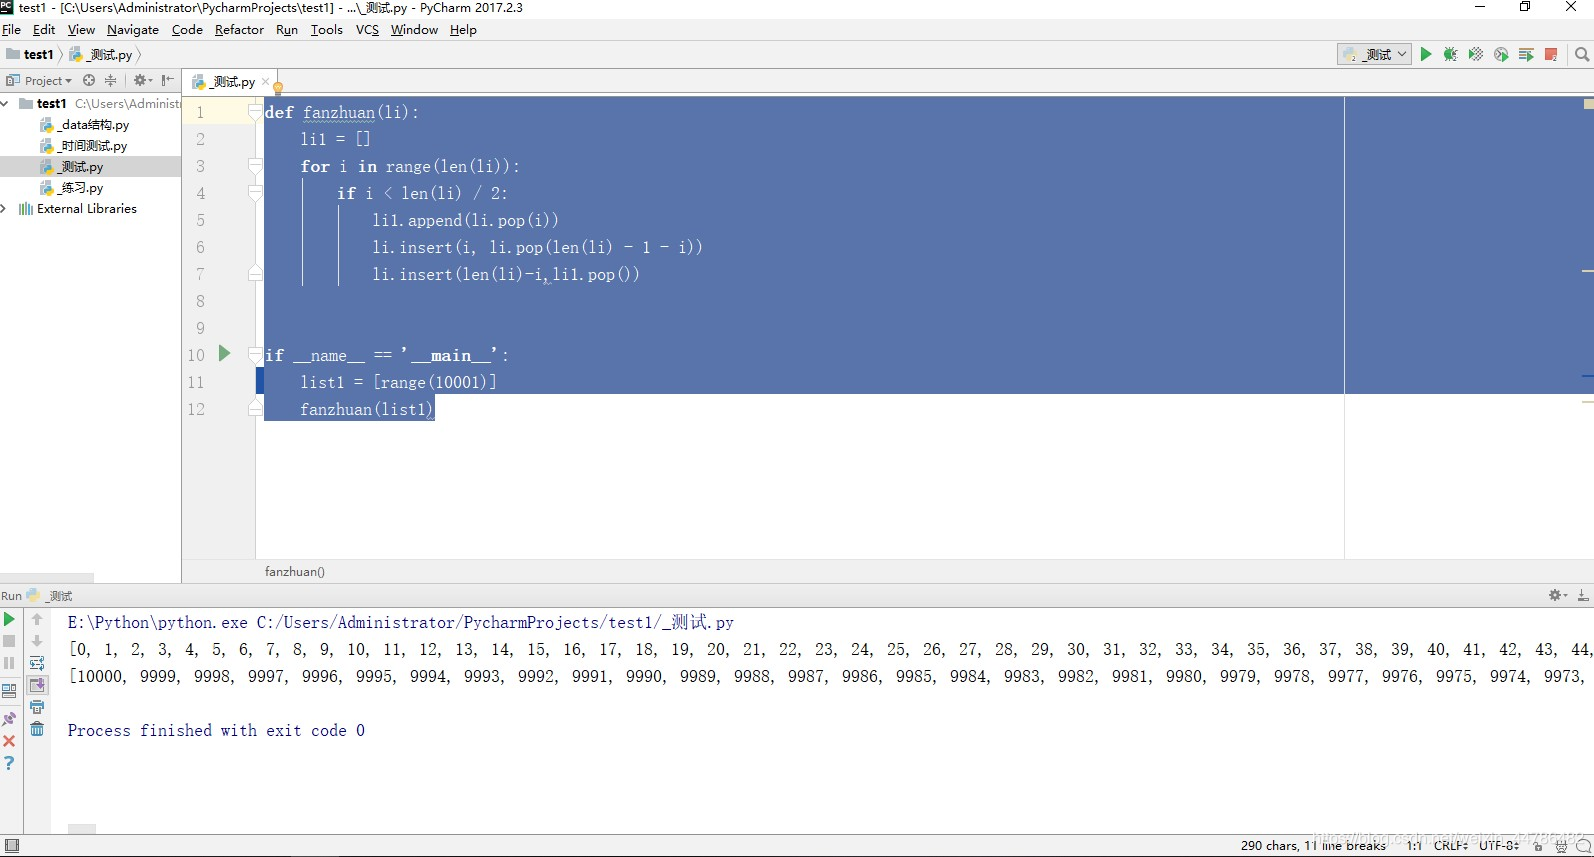Screen dimensions: 1594x857
Task: Click the Up the stack trace arrow
Action: [x=37, y=619]
